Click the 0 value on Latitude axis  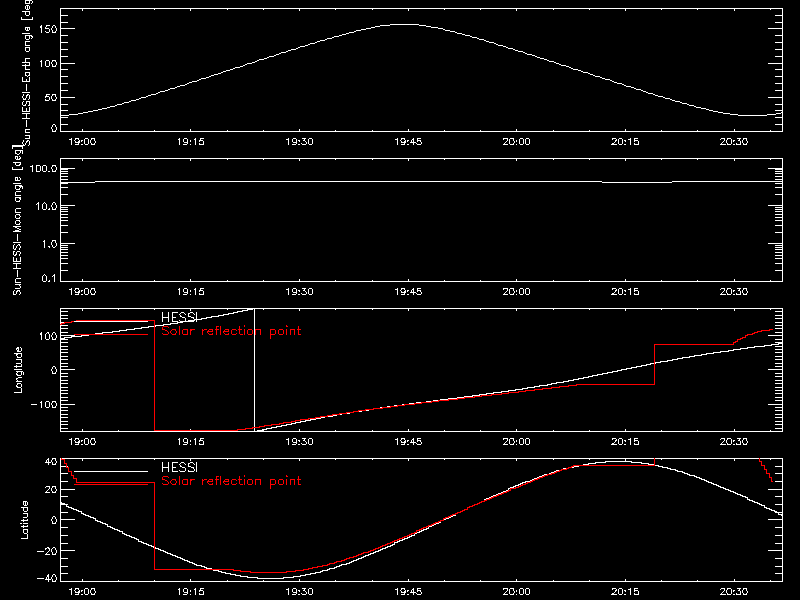tap(54, 520)
